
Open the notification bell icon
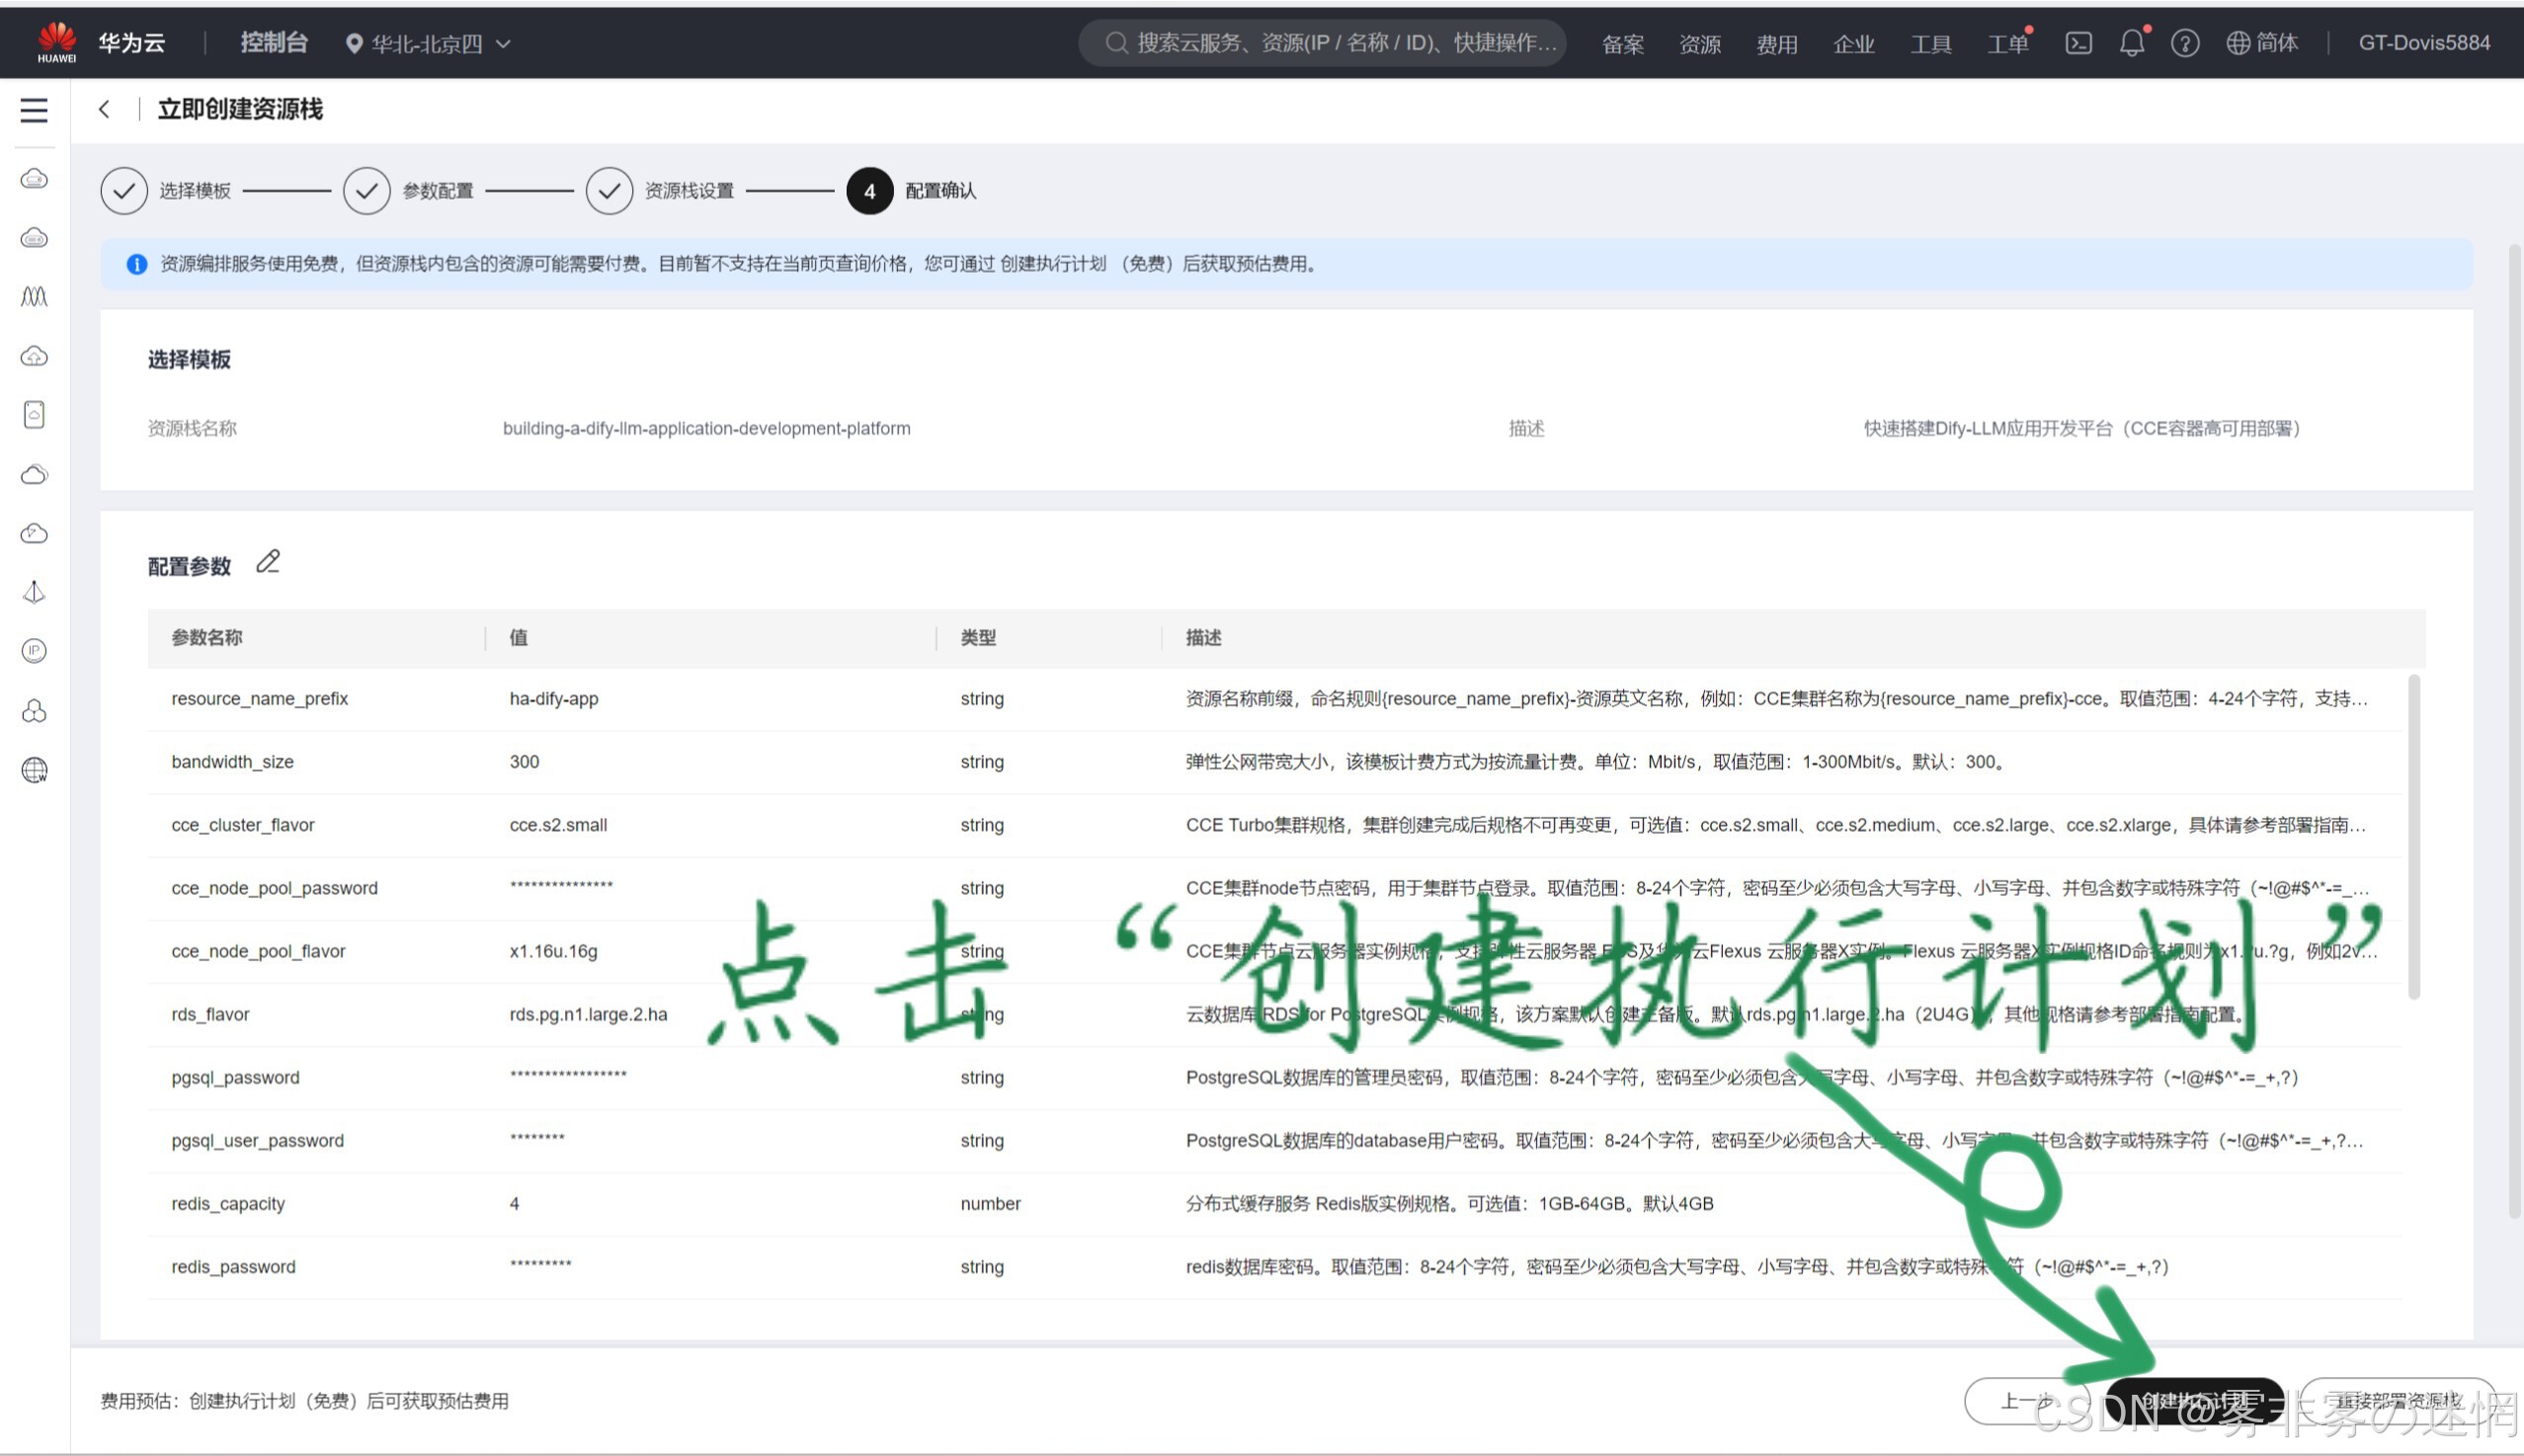click(x=2131, y=43)
